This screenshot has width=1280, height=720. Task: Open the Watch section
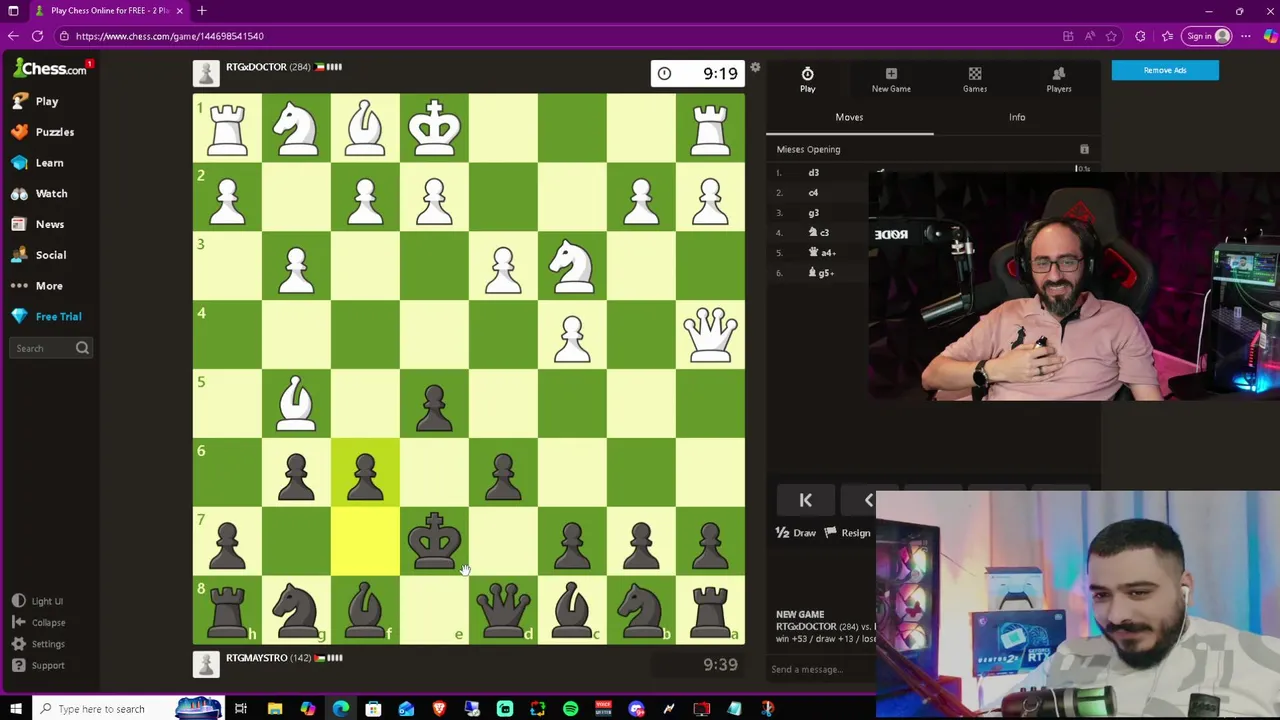pyautogui.click(x=40, y=194)
